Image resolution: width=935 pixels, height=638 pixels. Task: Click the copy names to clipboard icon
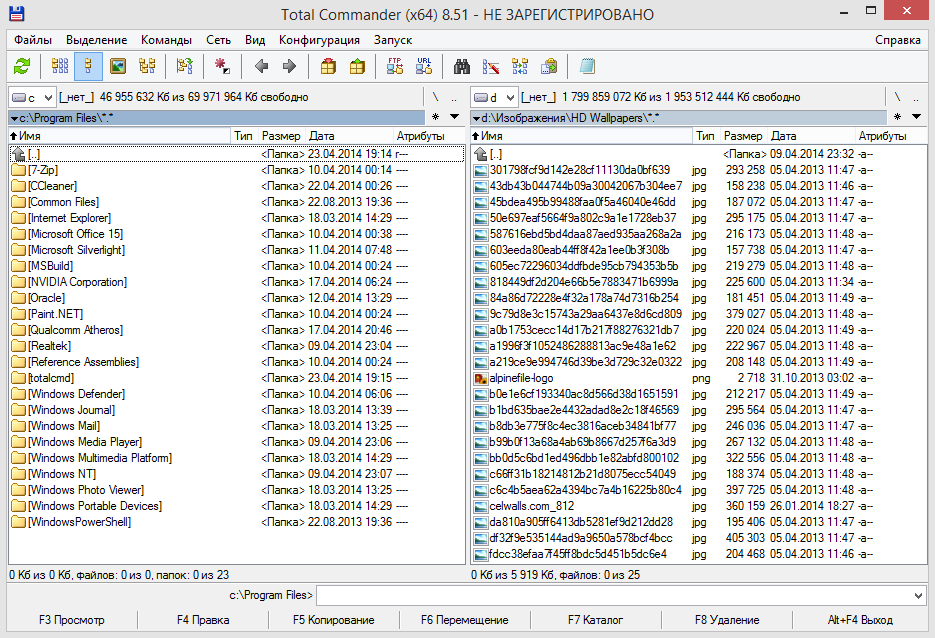click(549, 66)
